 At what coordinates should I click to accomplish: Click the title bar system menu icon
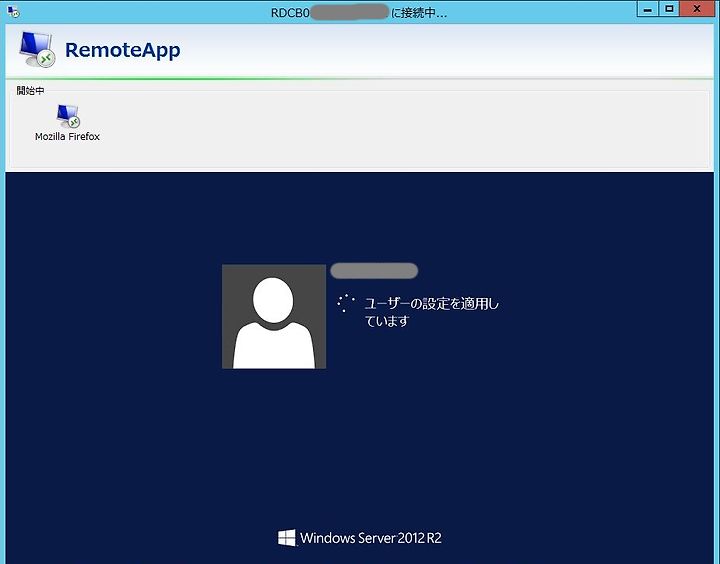point(13,11)
